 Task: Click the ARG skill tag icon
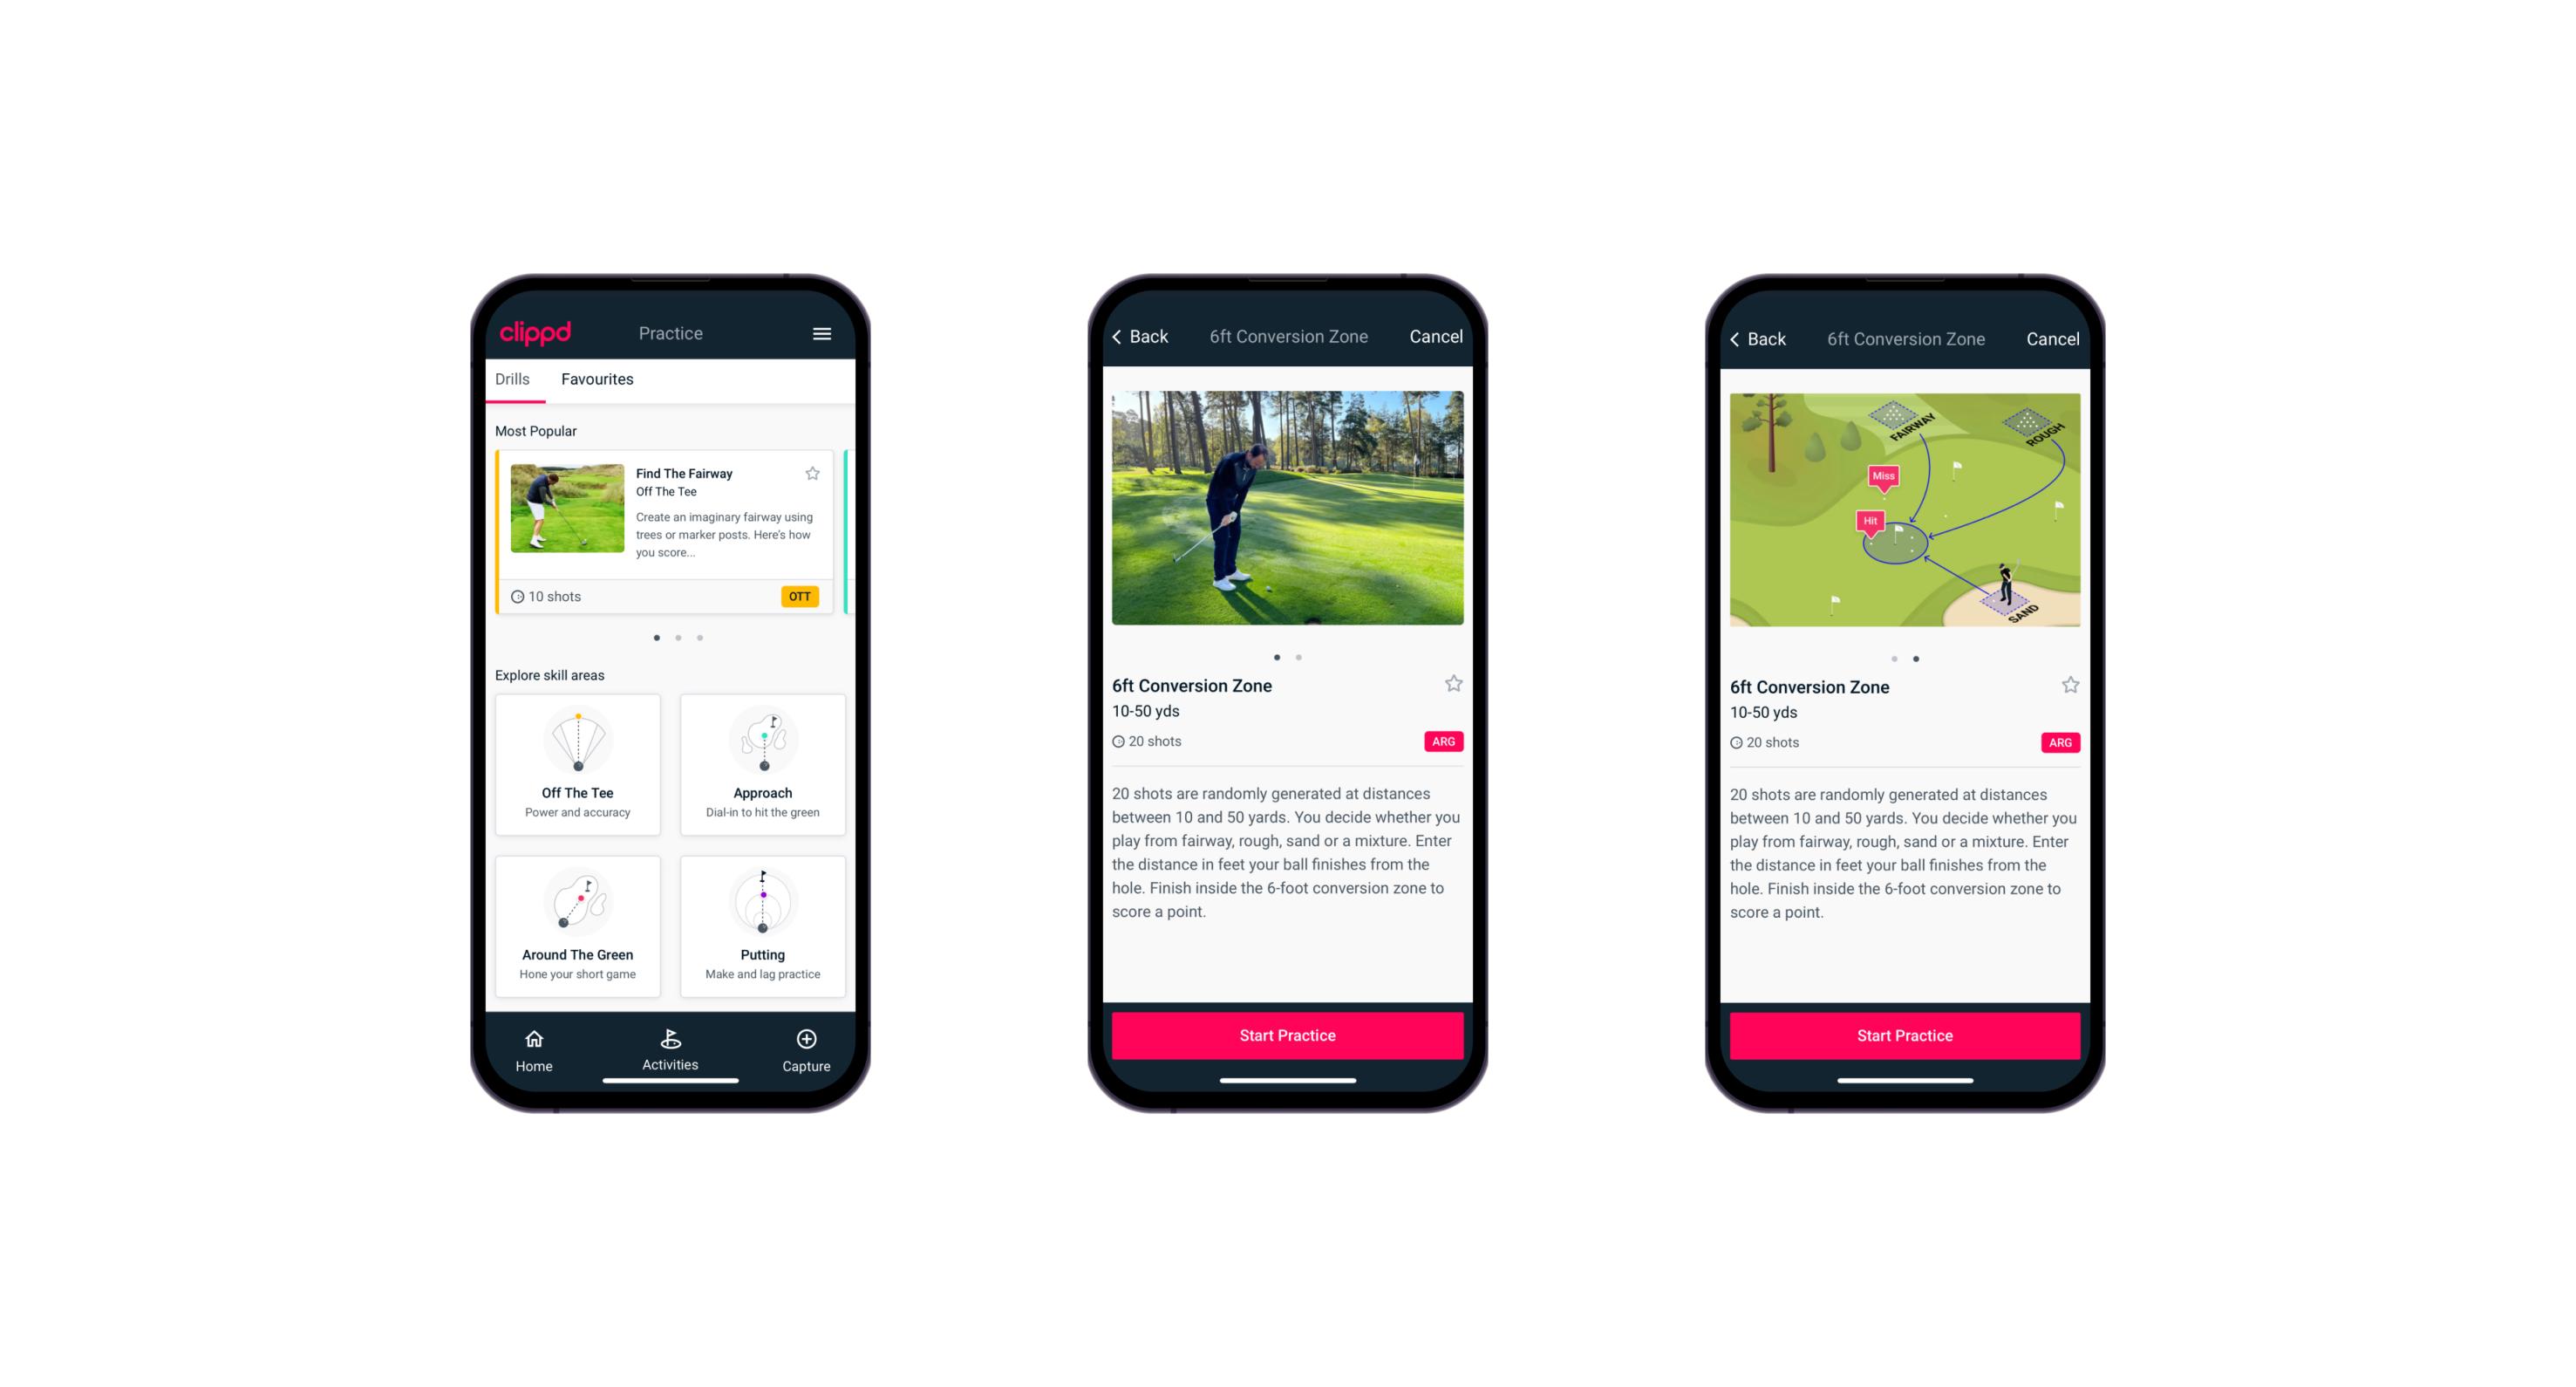click(x=1444, y=738)
